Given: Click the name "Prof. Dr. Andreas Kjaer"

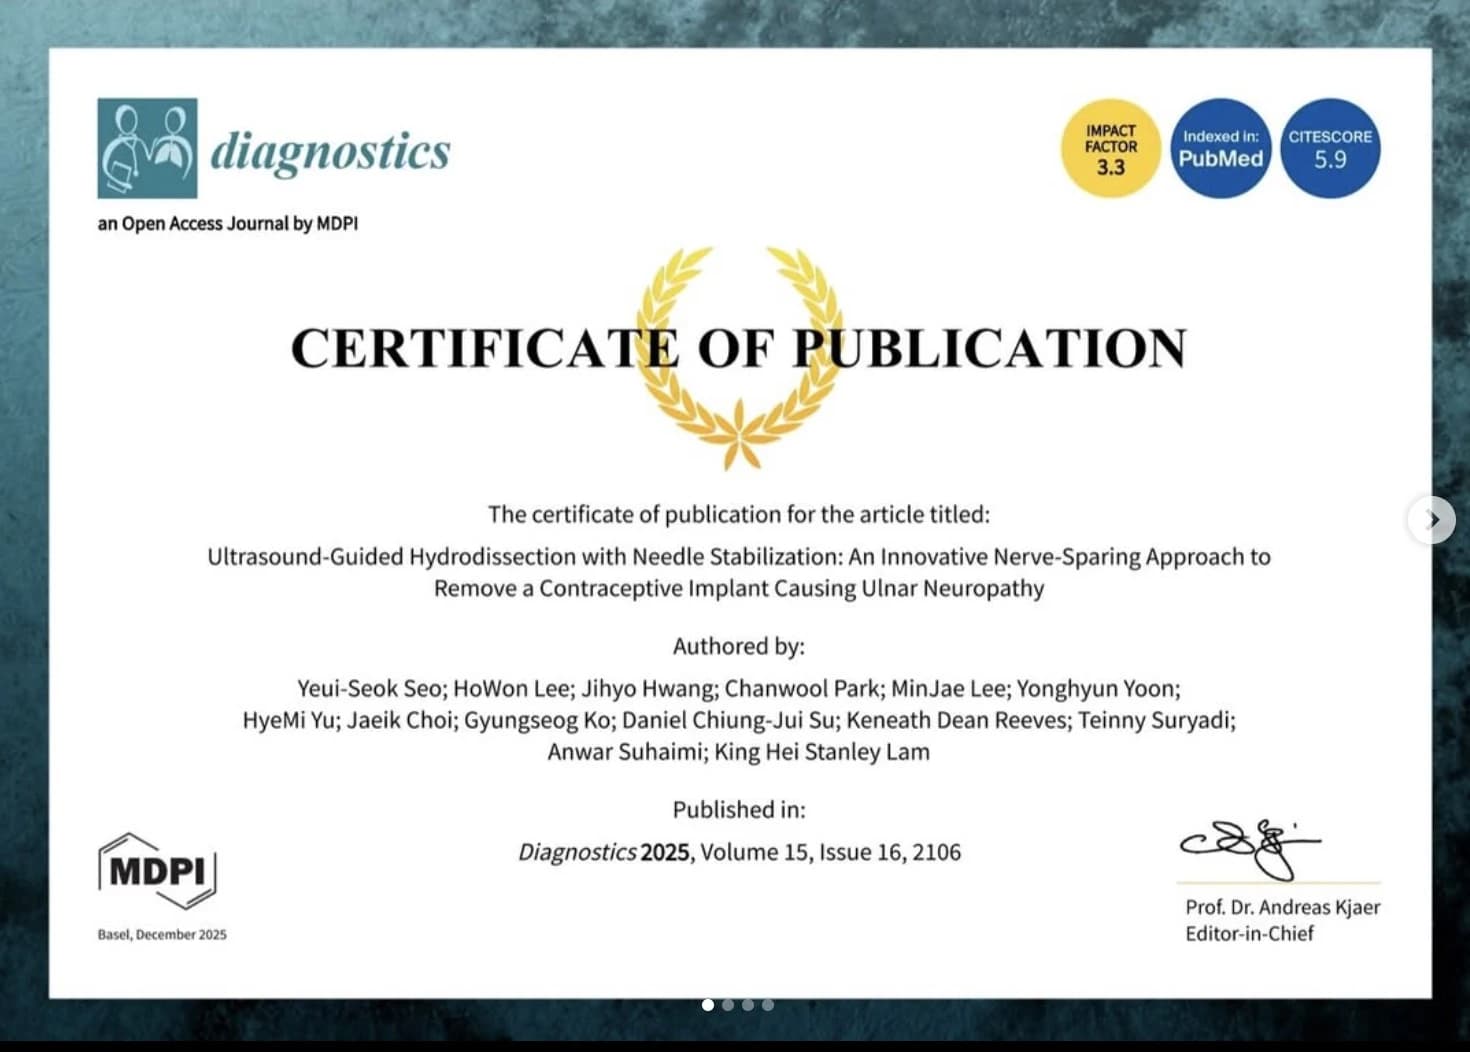Looking at the screenshot, I should pyautogui.click(x=1283, y=907).
